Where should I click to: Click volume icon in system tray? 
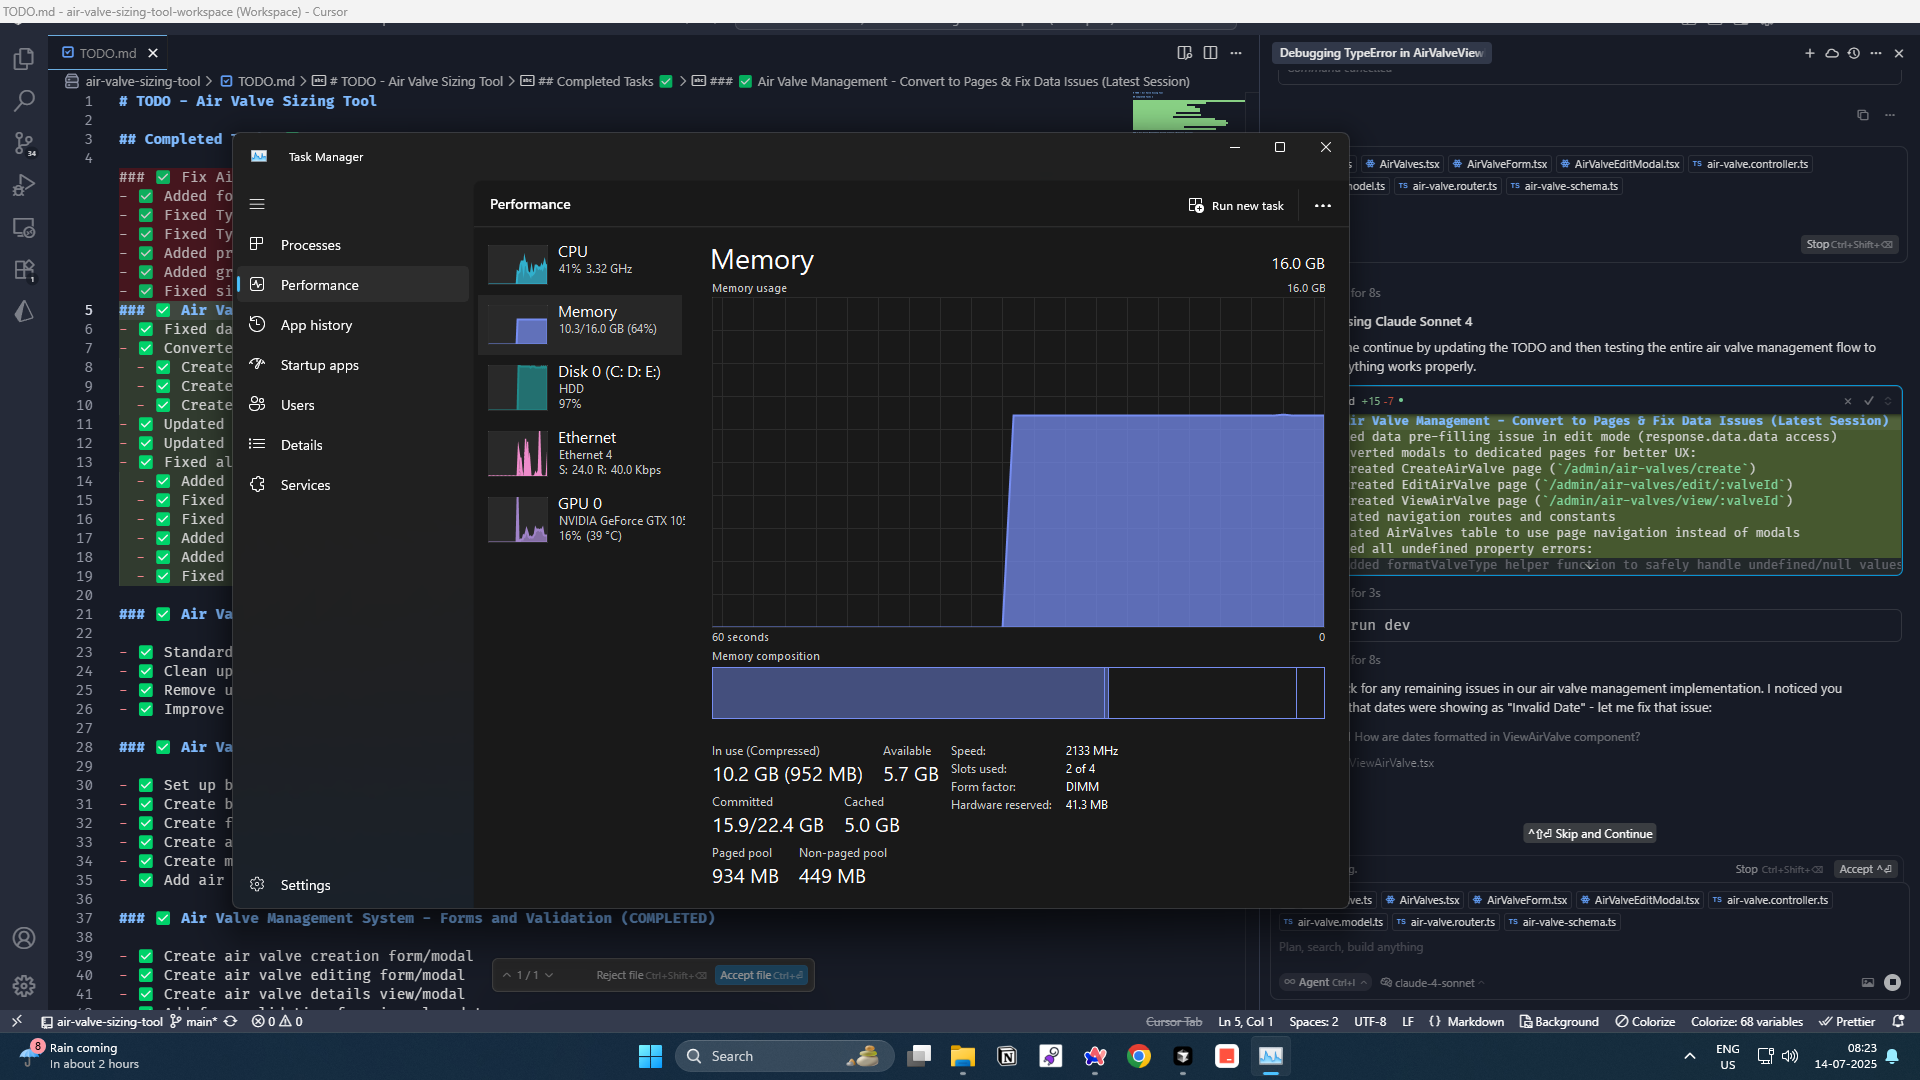point(1789,1056)
